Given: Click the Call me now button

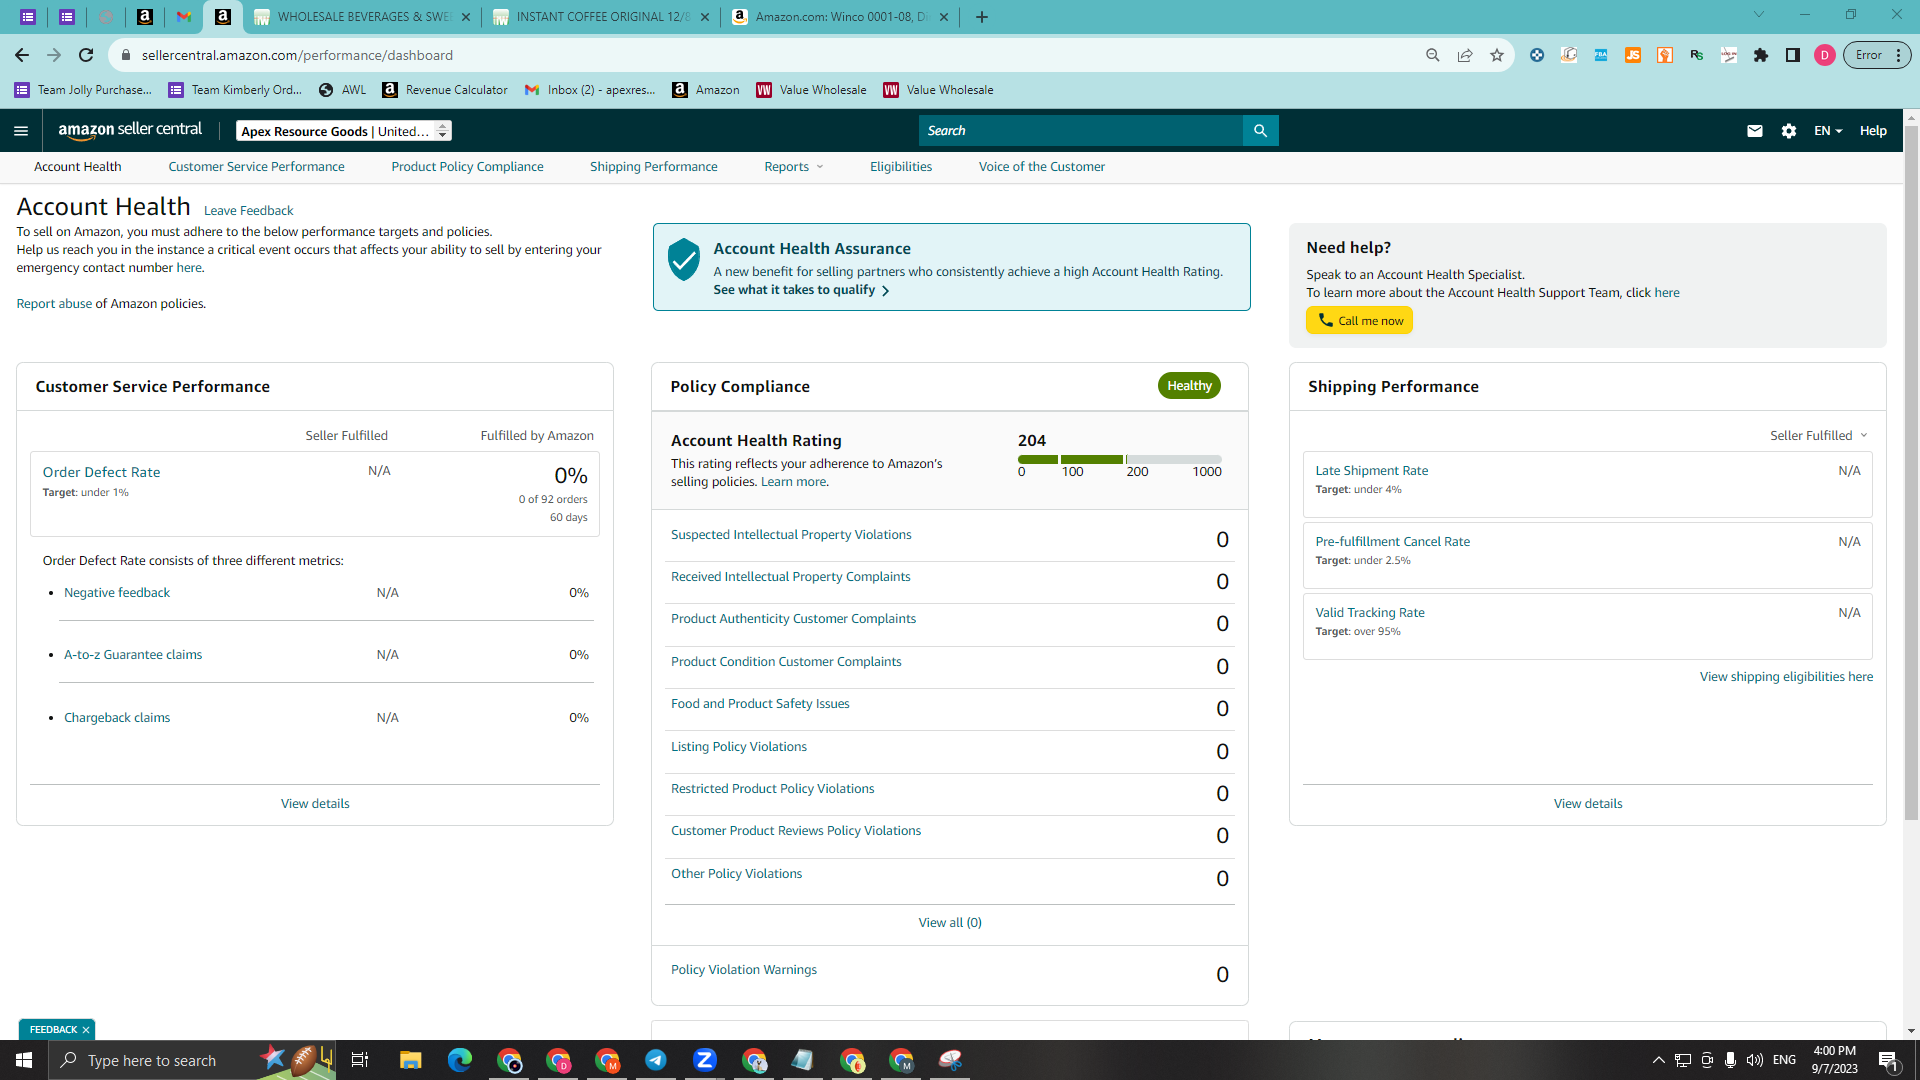Looking at the screenshot, I should coord(1359,320).
